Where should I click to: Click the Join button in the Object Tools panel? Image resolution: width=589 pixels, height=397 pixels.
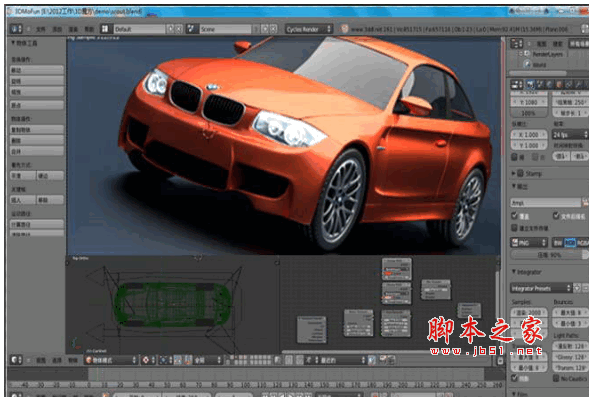click(36, 151)
